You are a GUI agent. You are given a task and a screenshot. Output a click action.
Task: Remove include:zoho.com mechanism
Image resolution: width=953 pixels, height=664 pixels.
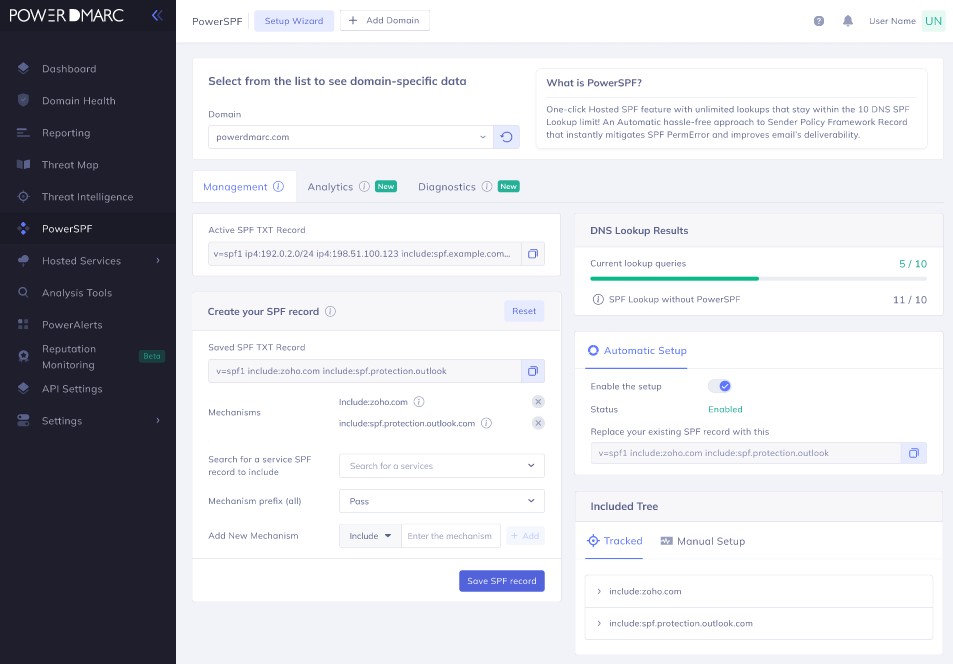click(538, 401)
